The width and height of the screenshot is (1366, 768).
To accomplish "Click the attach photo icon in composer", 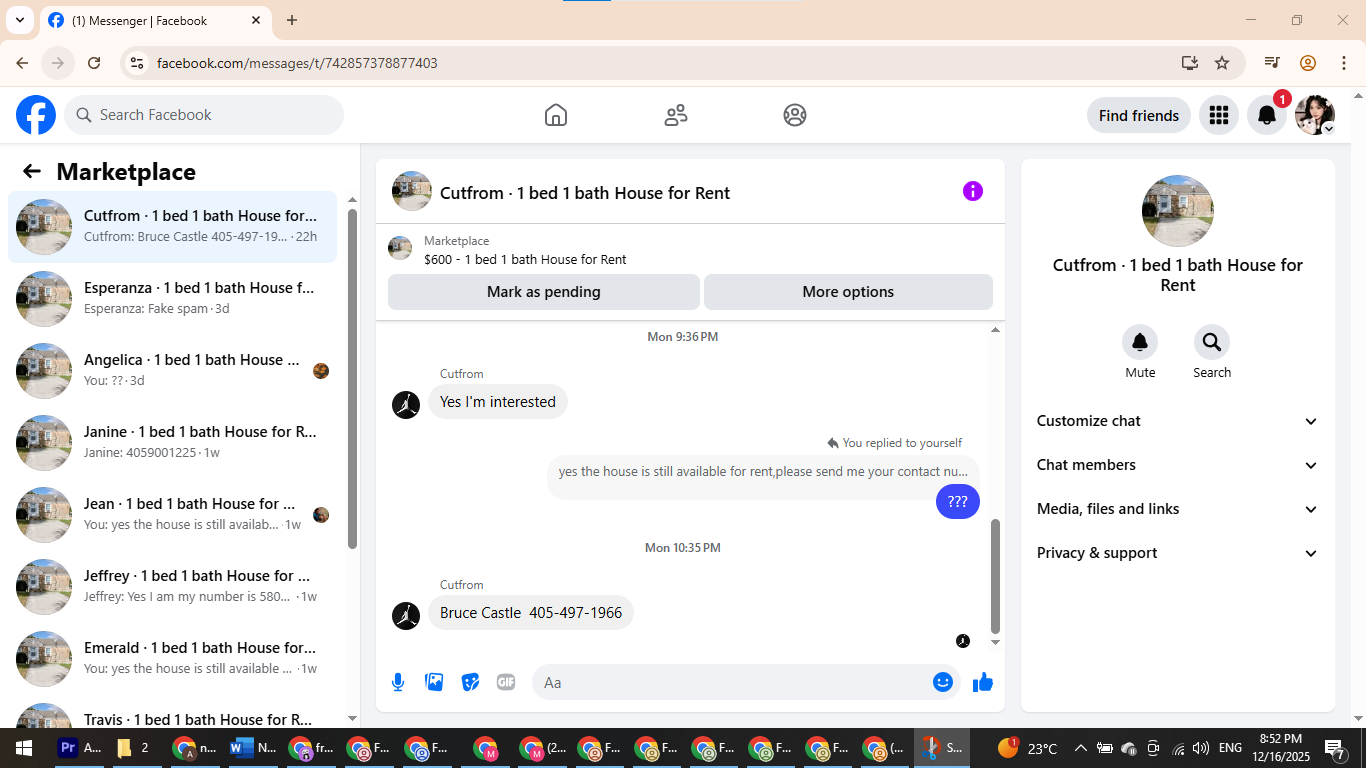I will tap(434, 682).
